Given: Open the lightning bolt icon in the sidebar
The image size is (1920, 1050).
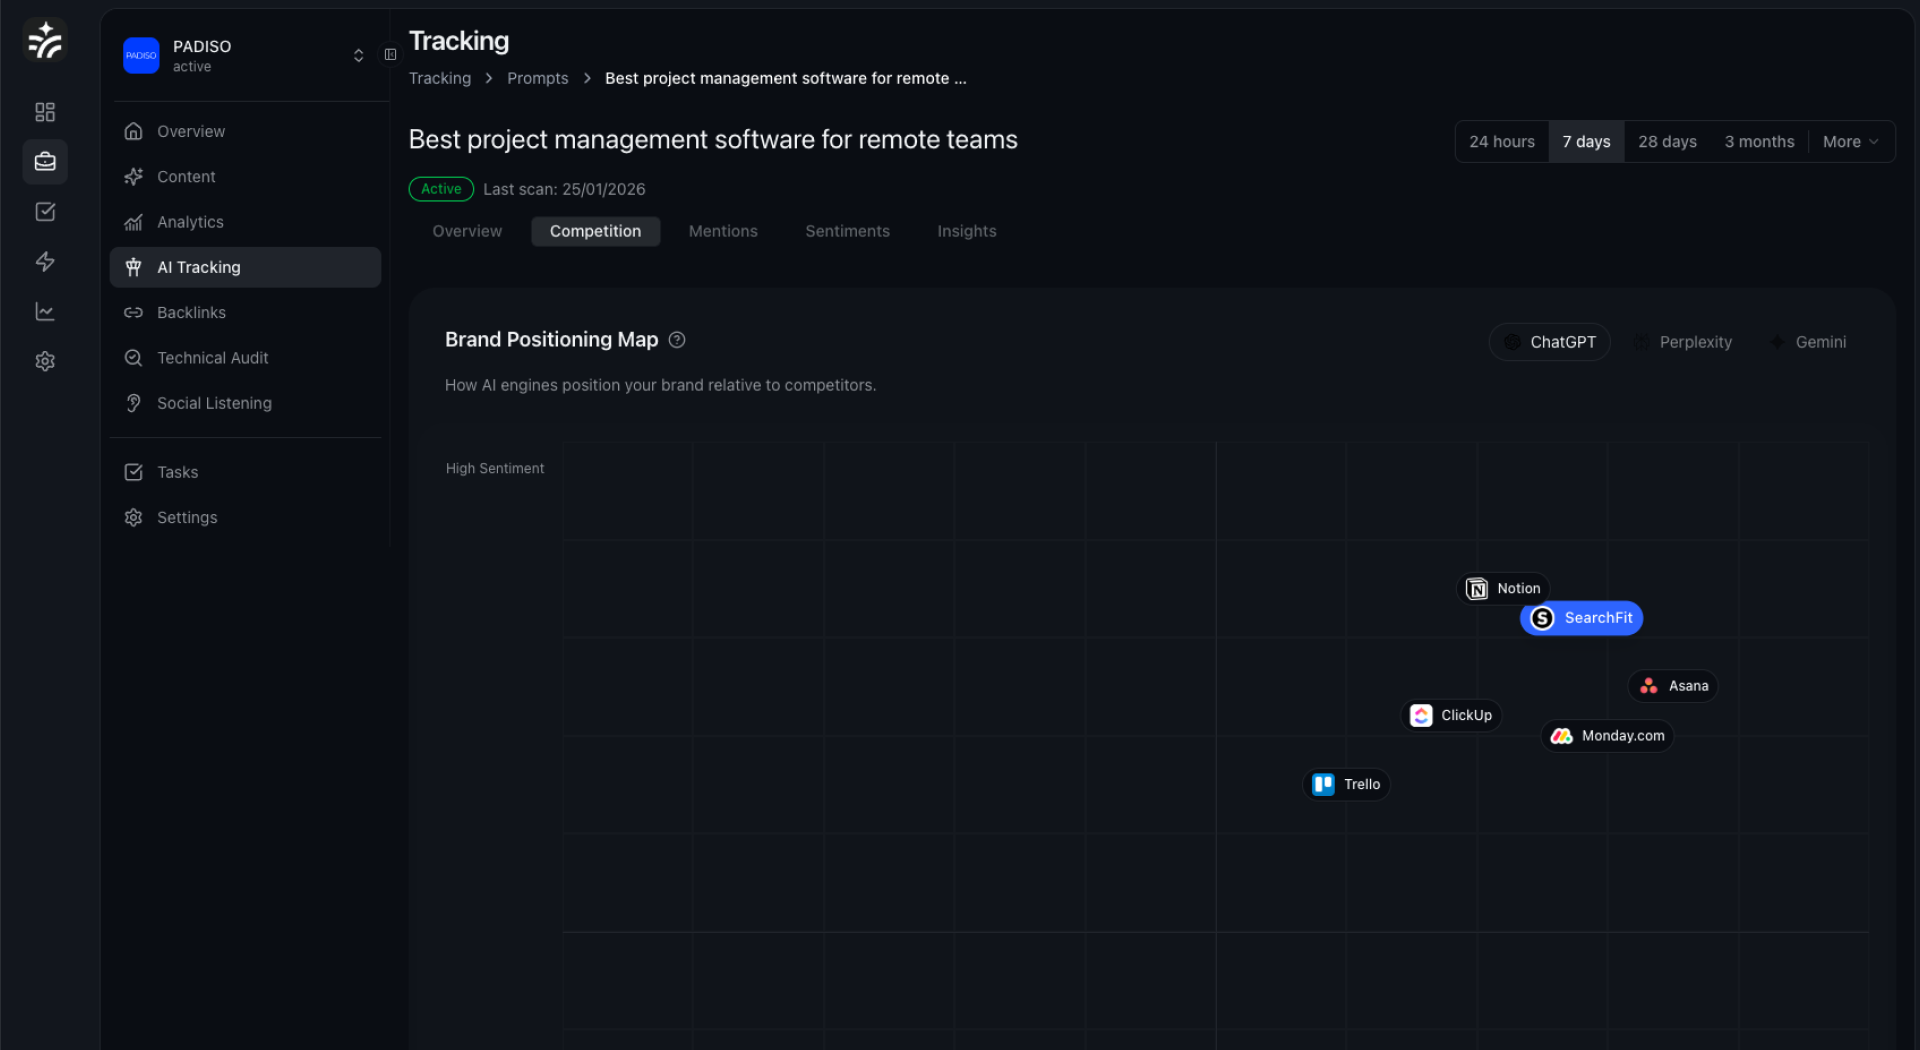Looking at the screenshot, I should pyautogui.click(x=45, y=261).
